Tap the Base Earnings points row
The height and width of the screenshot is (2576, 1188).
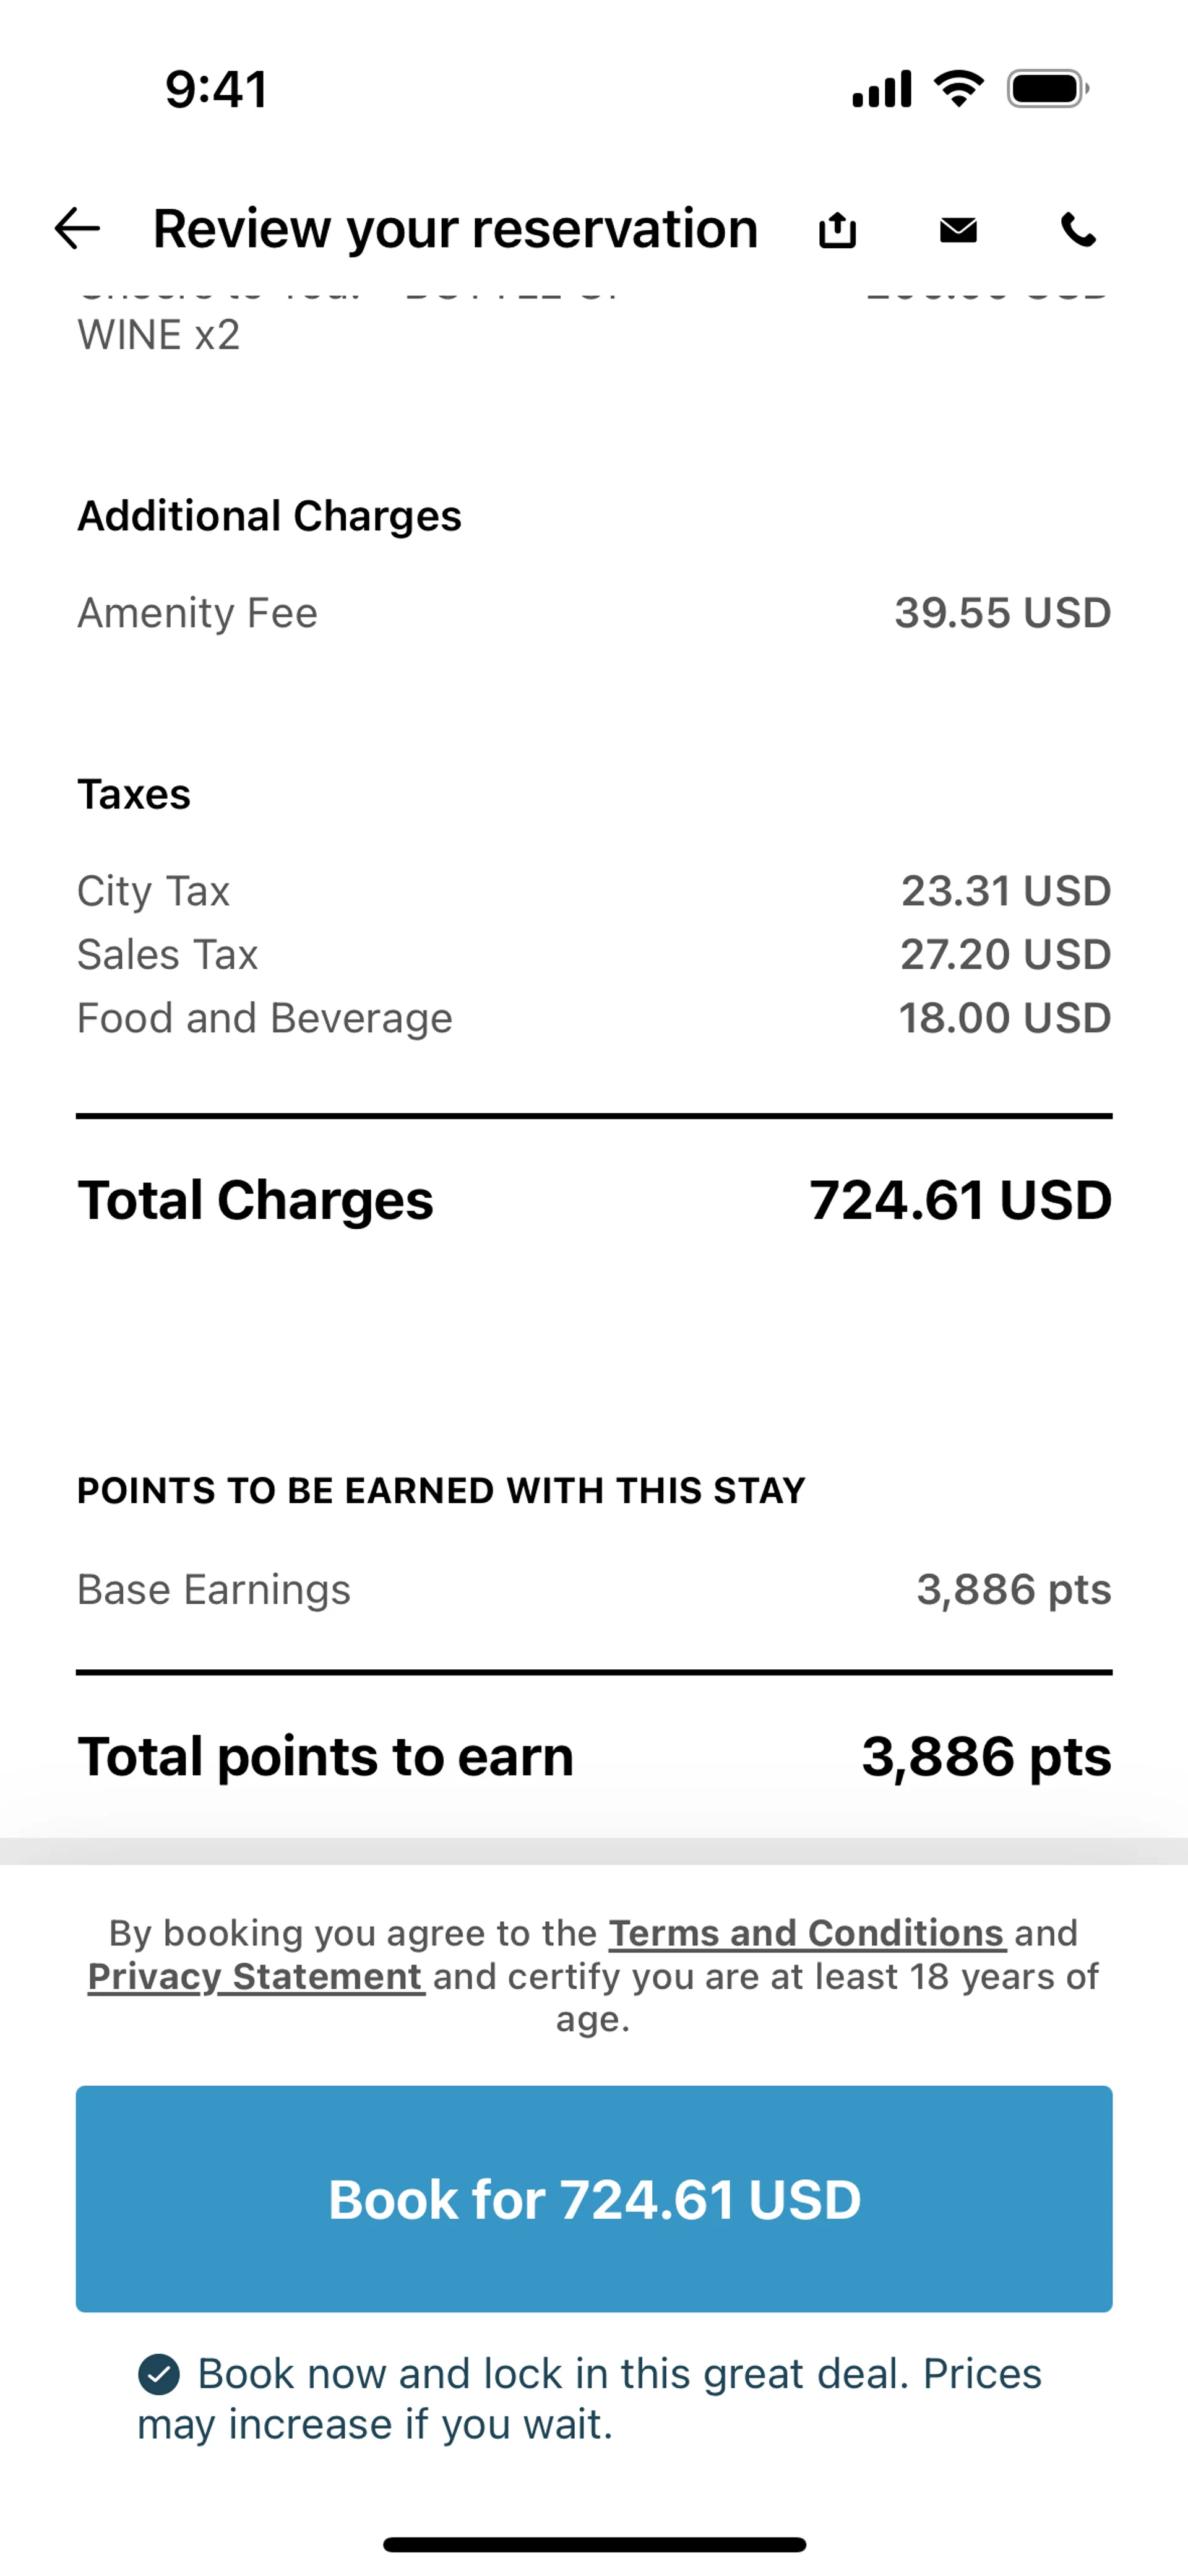tap(594, 1589)
